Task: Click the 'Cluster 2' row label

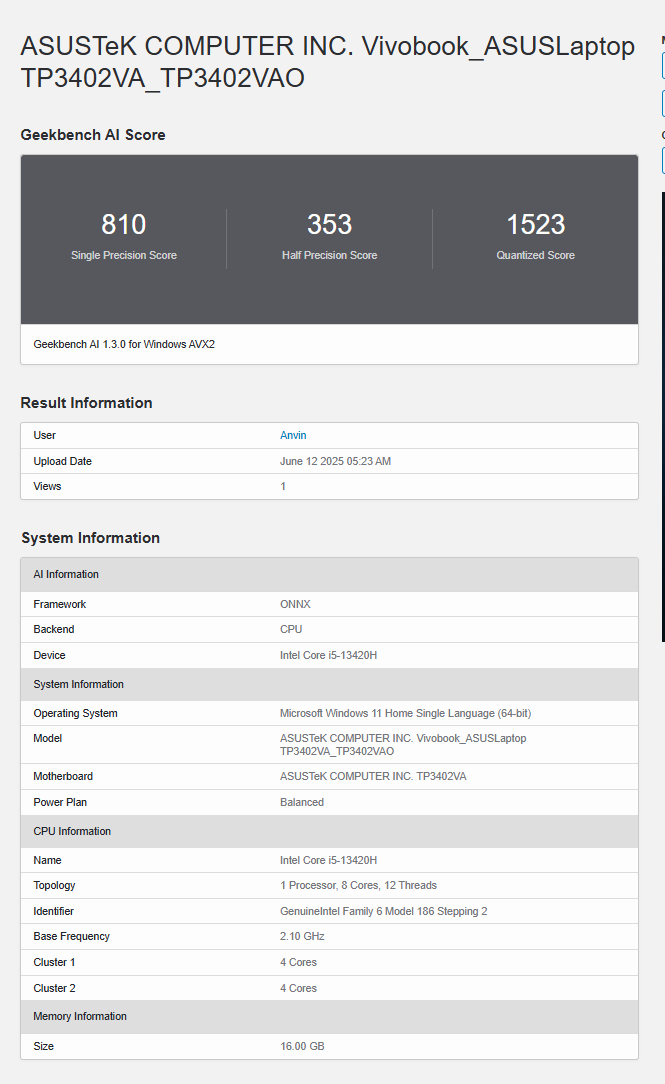Action: coord(55,989)
